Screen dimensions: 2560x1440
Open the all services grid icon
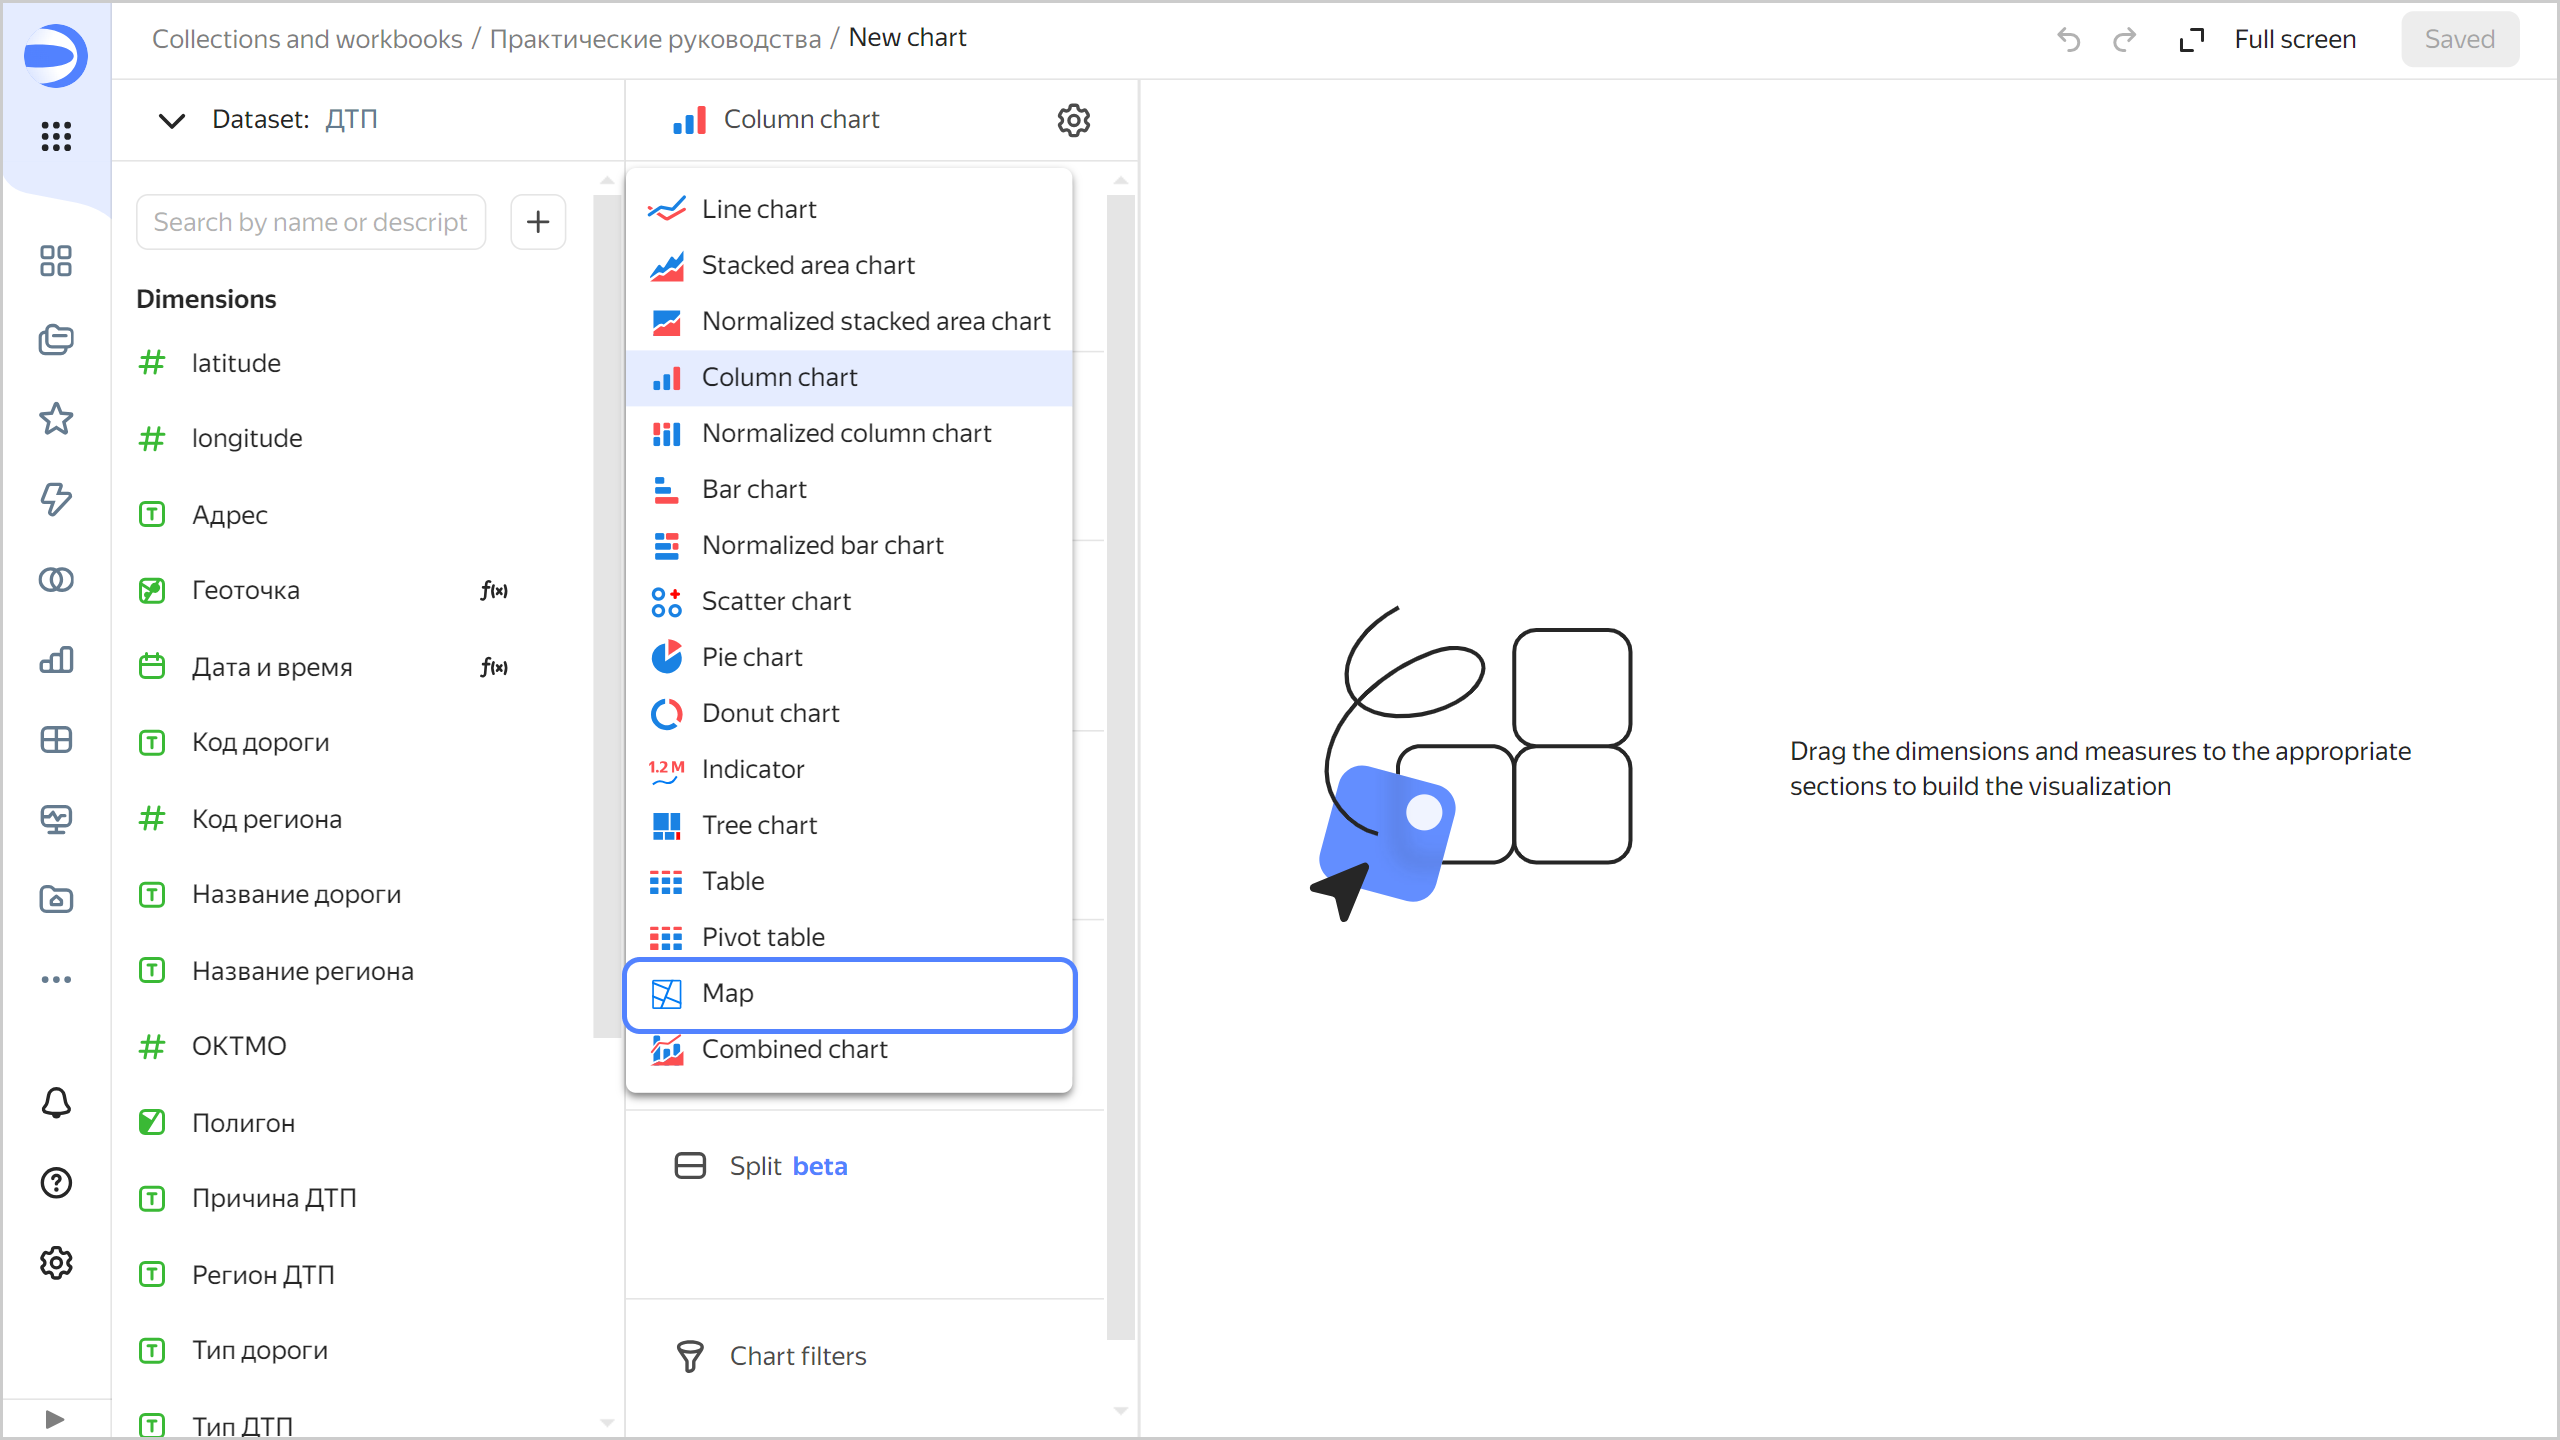coord(56,136)
